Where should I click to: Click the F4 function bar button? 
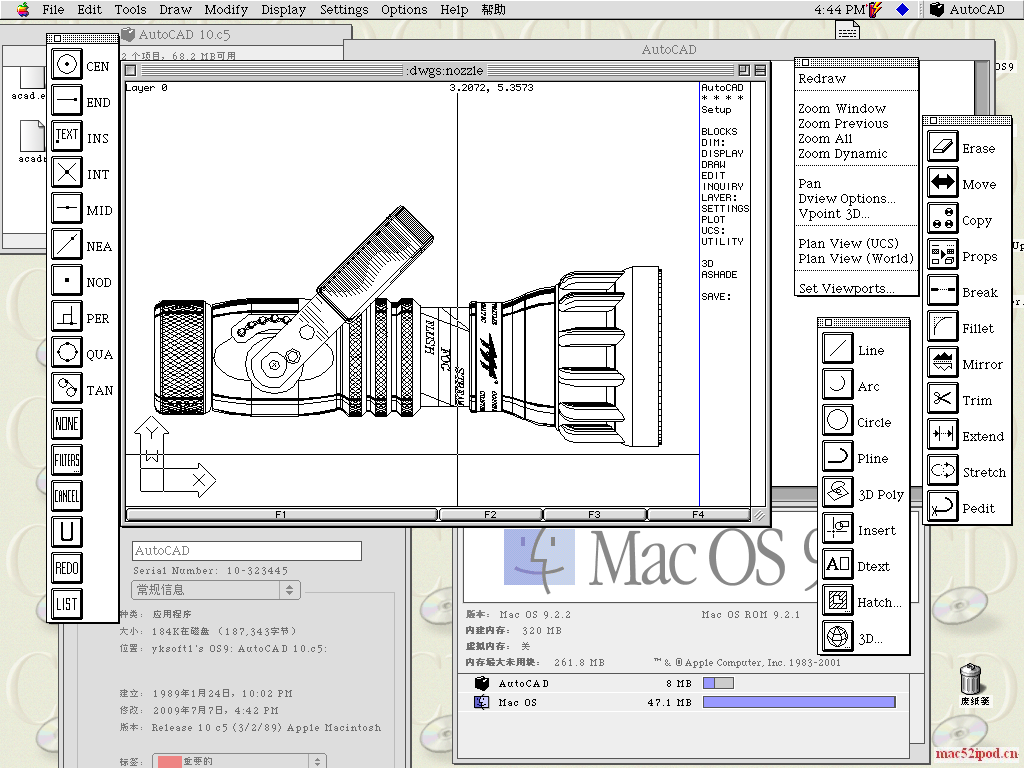[x=698, y=515]
